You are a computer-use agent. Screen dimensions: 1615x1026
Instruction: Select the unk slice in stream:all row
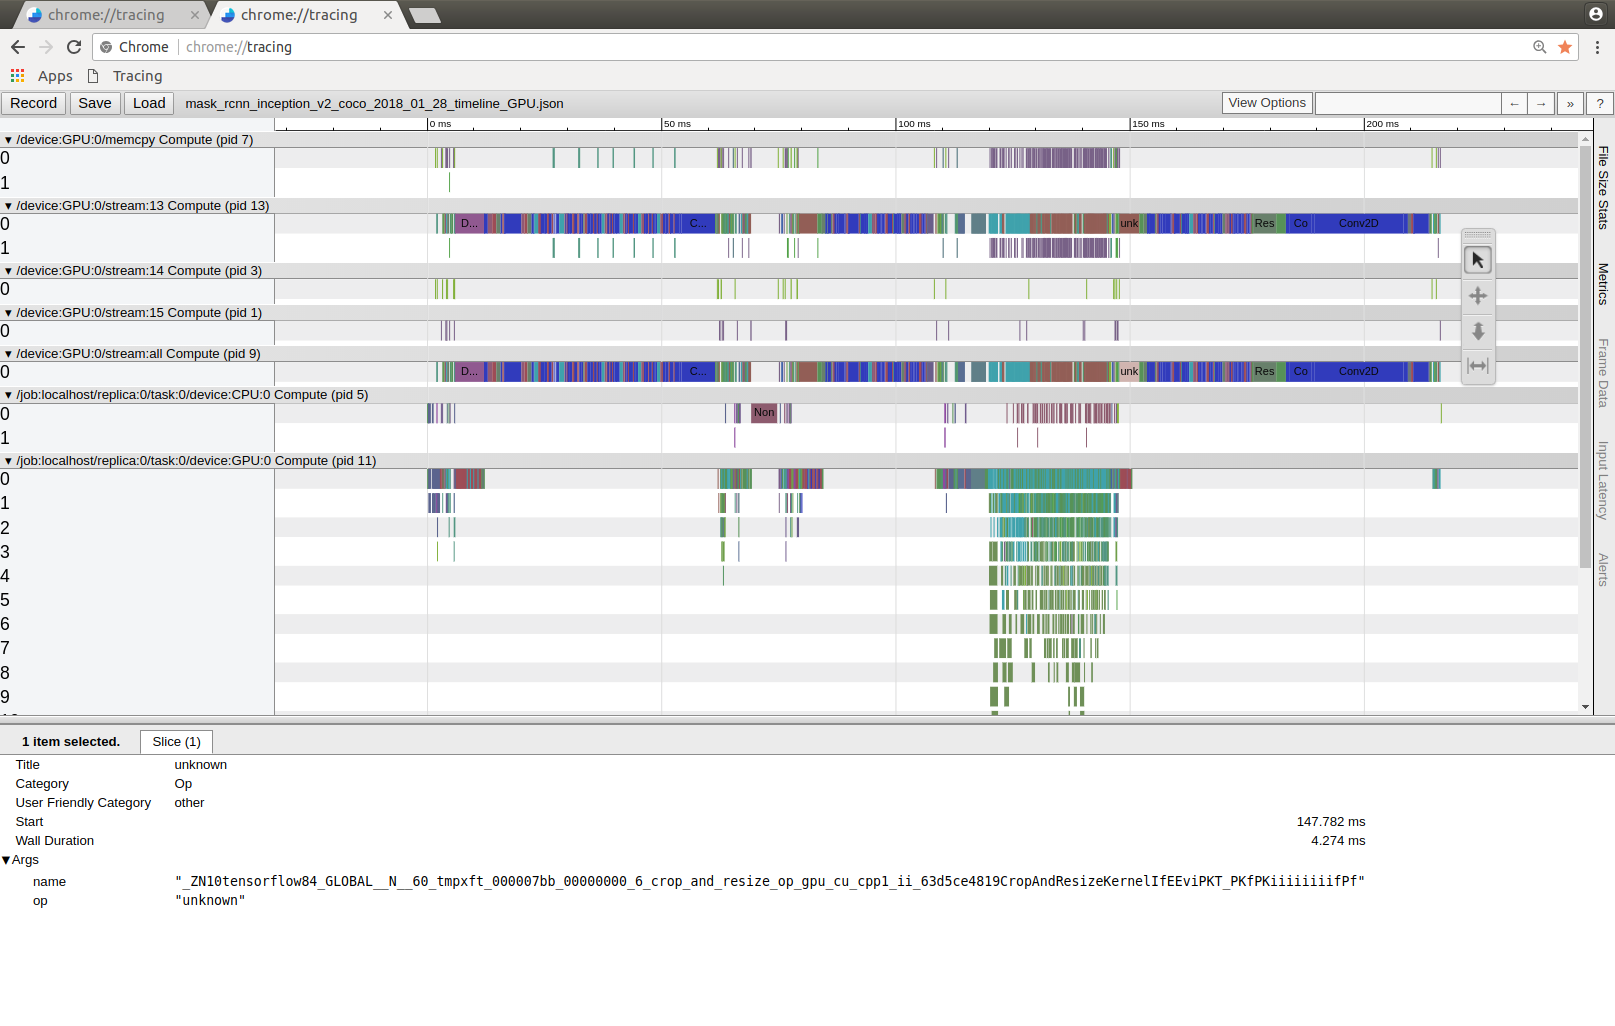(1129, 371)
